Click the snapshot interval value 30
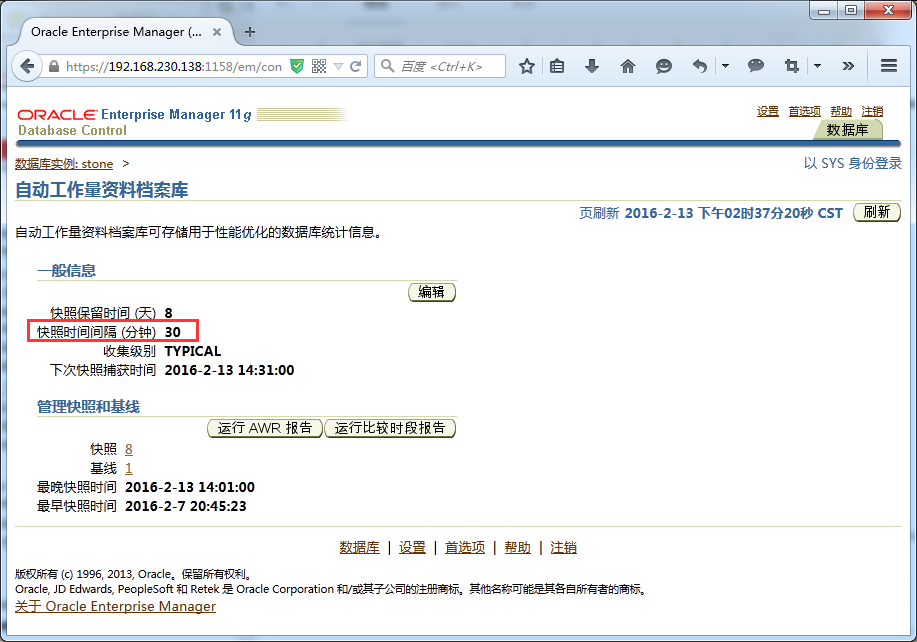917x642 pixels. click(173, 332)
